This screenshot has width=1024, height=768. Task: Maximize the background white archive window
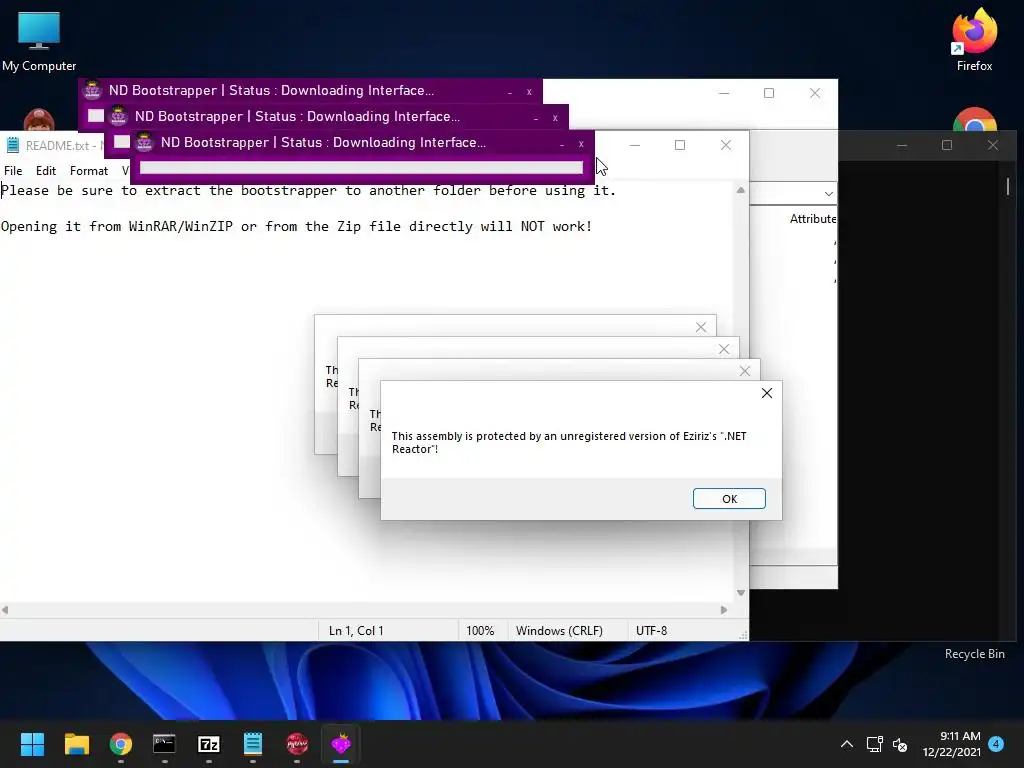coord(769,93)
